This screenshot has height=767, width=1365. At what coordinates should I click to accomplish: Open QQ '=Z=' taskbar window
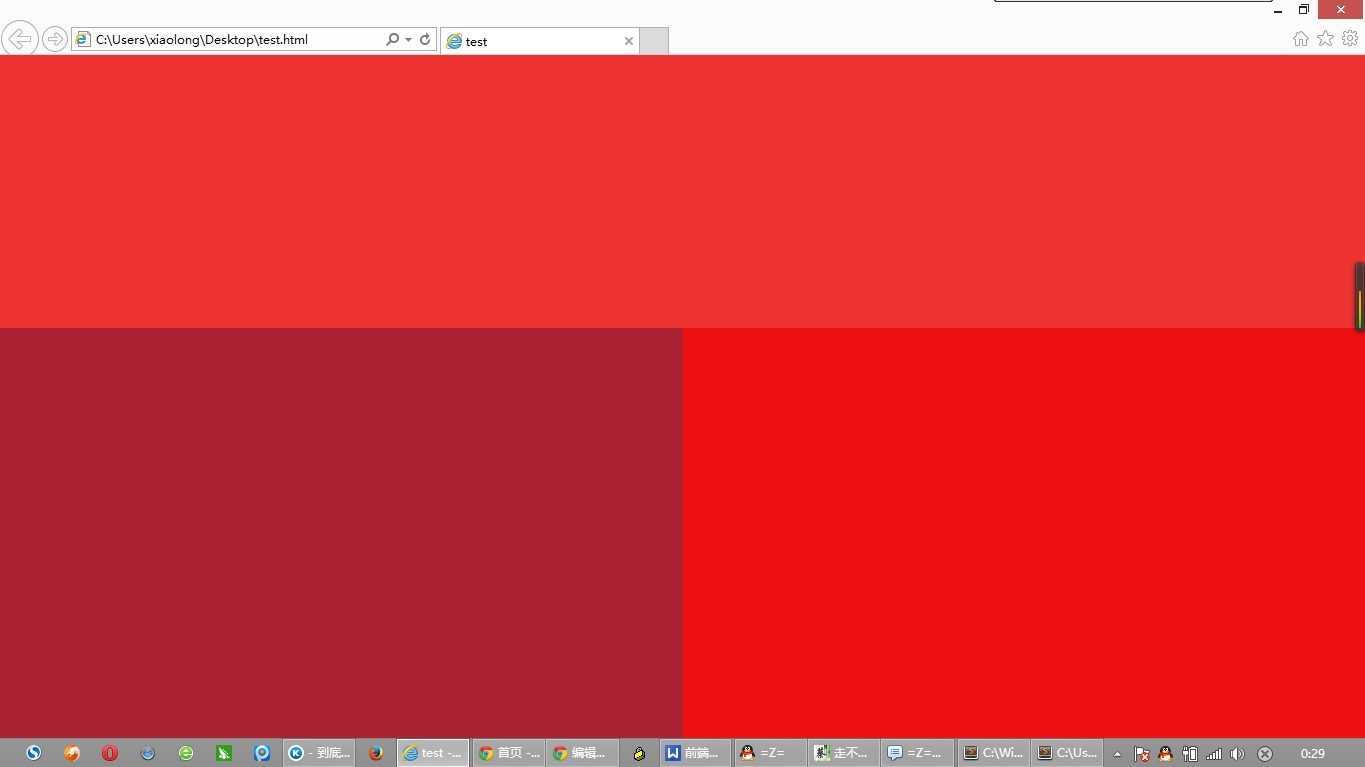coord(770,753)
